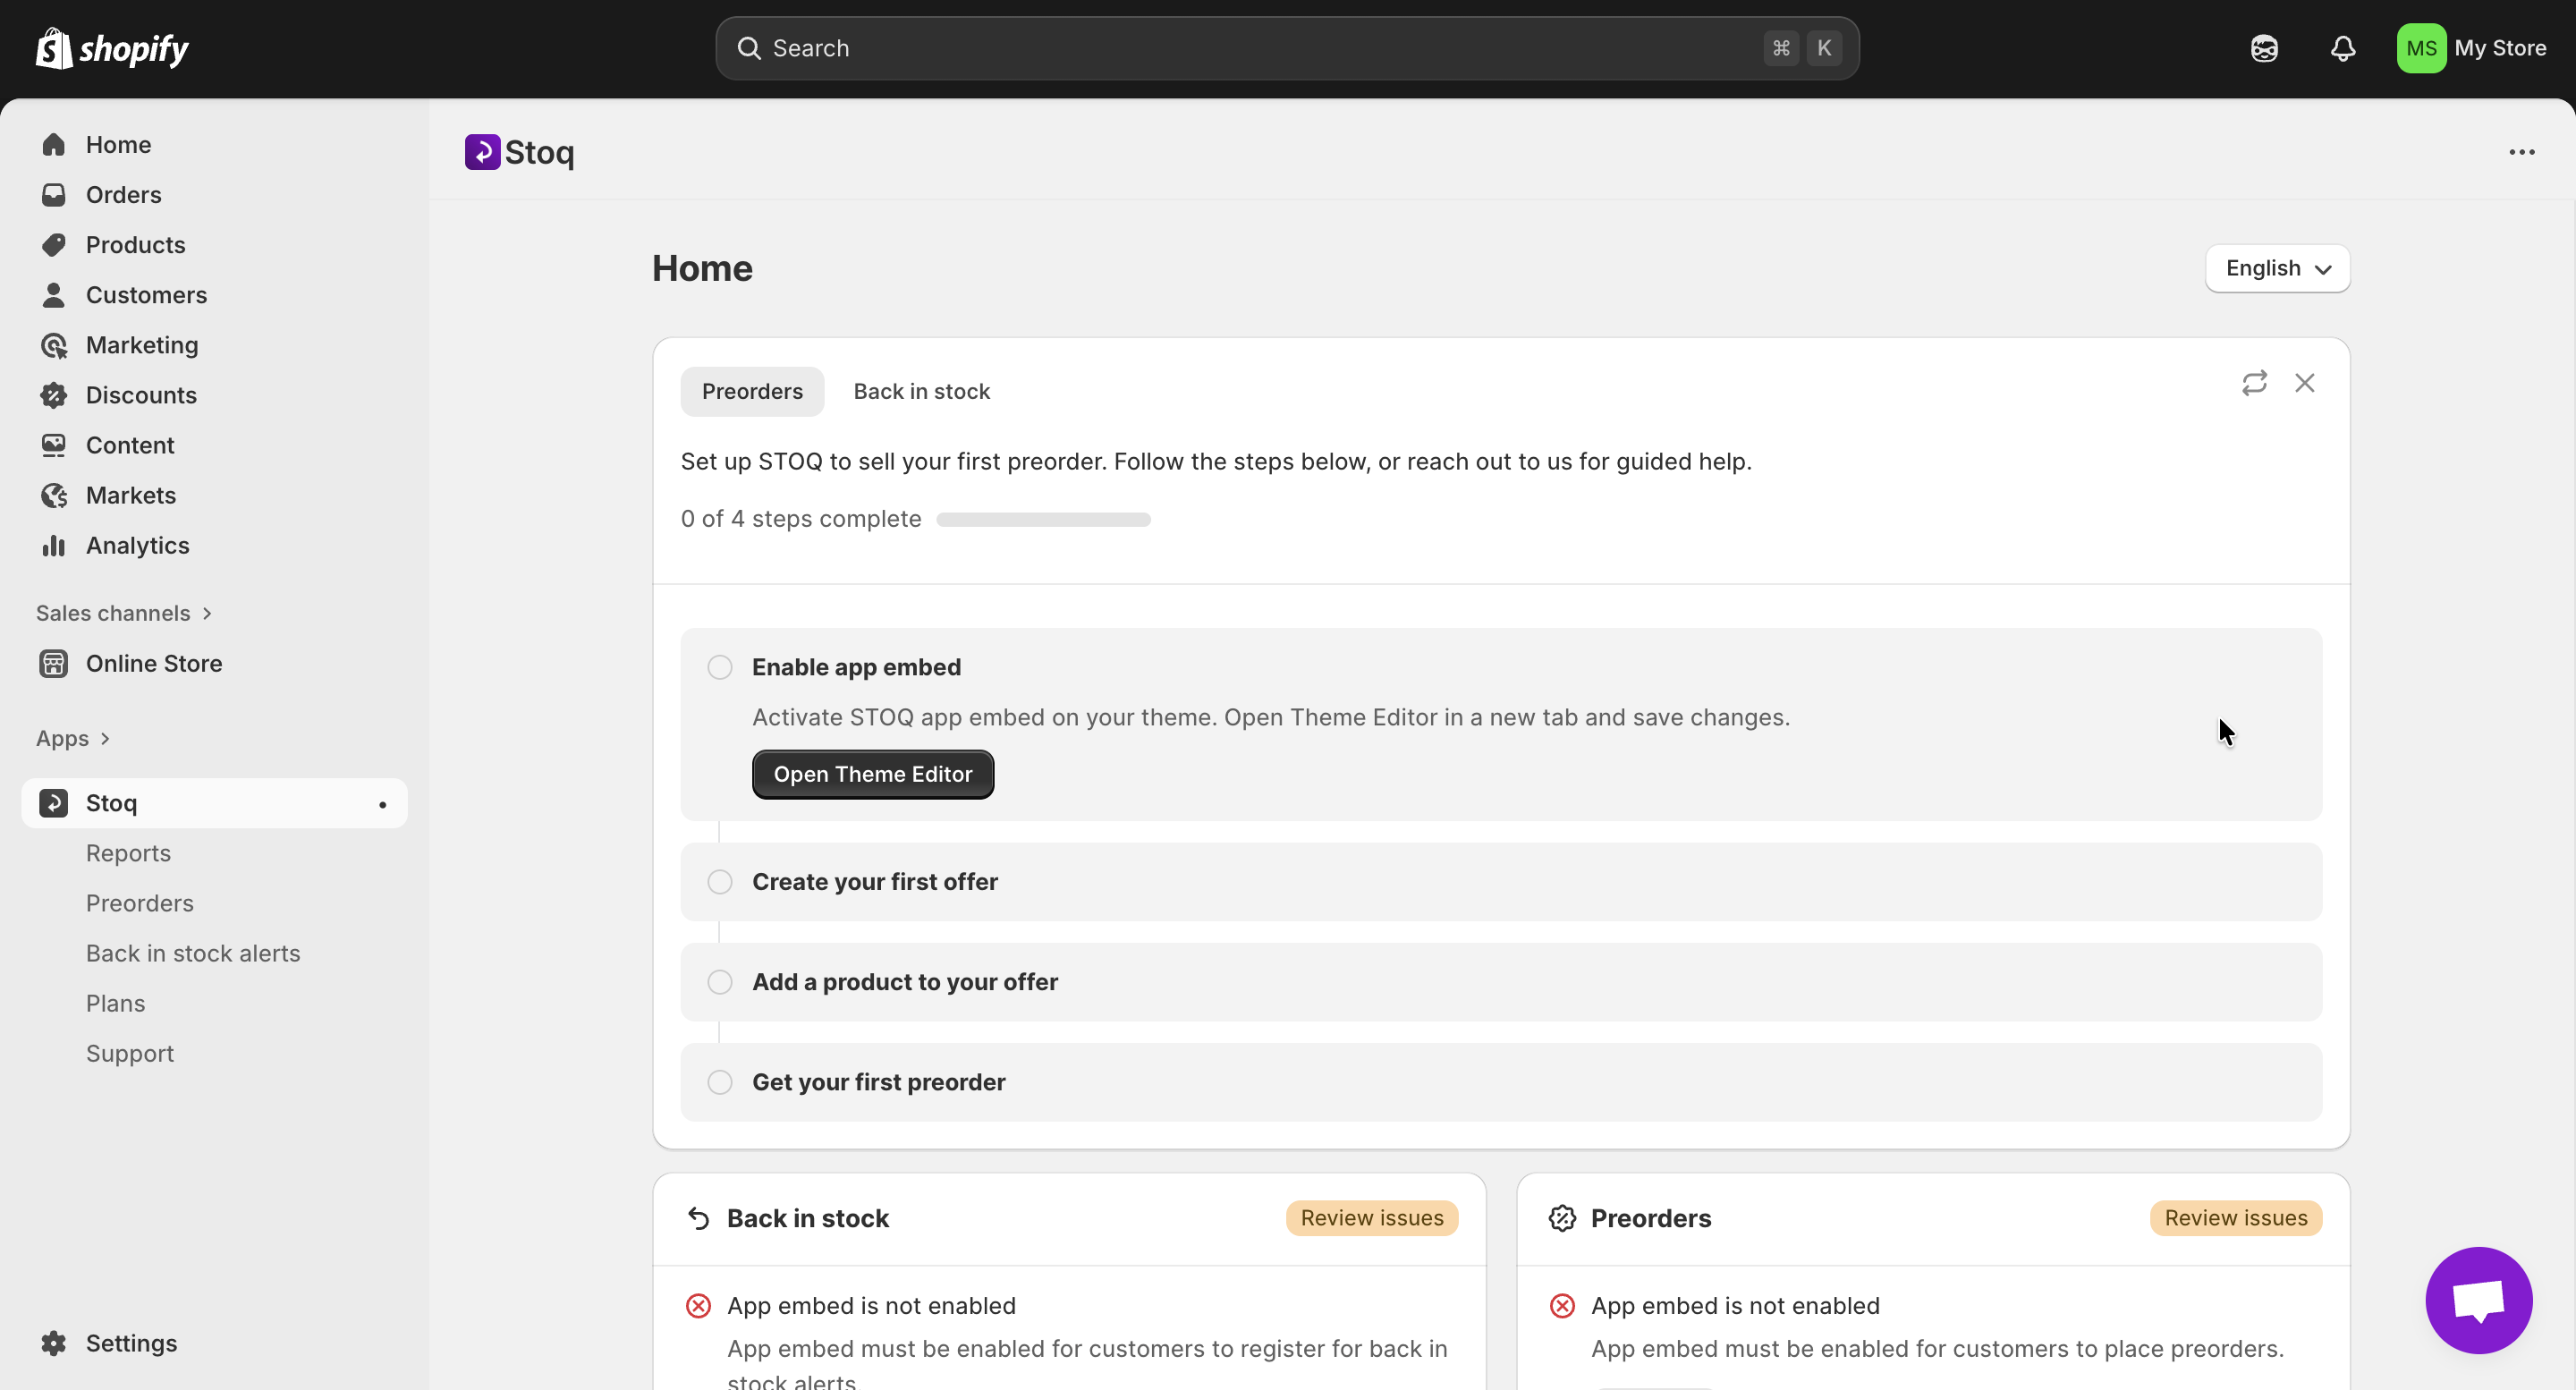Viewport: 2576px width, 1390px height.
Task: Click the Marketing target icon in sidebar
Action: pos(54,345)
